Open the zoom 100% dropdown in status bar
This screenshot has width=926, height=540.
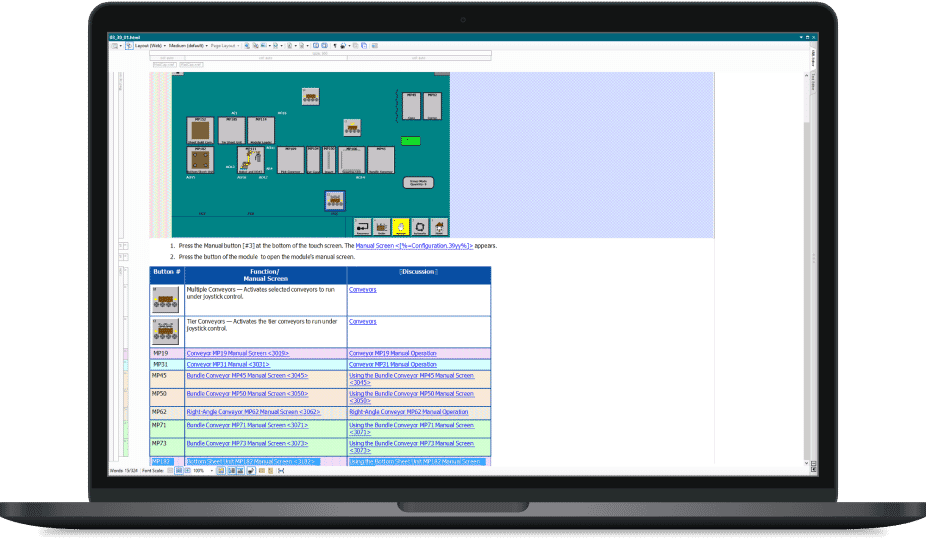click(203, 471)
